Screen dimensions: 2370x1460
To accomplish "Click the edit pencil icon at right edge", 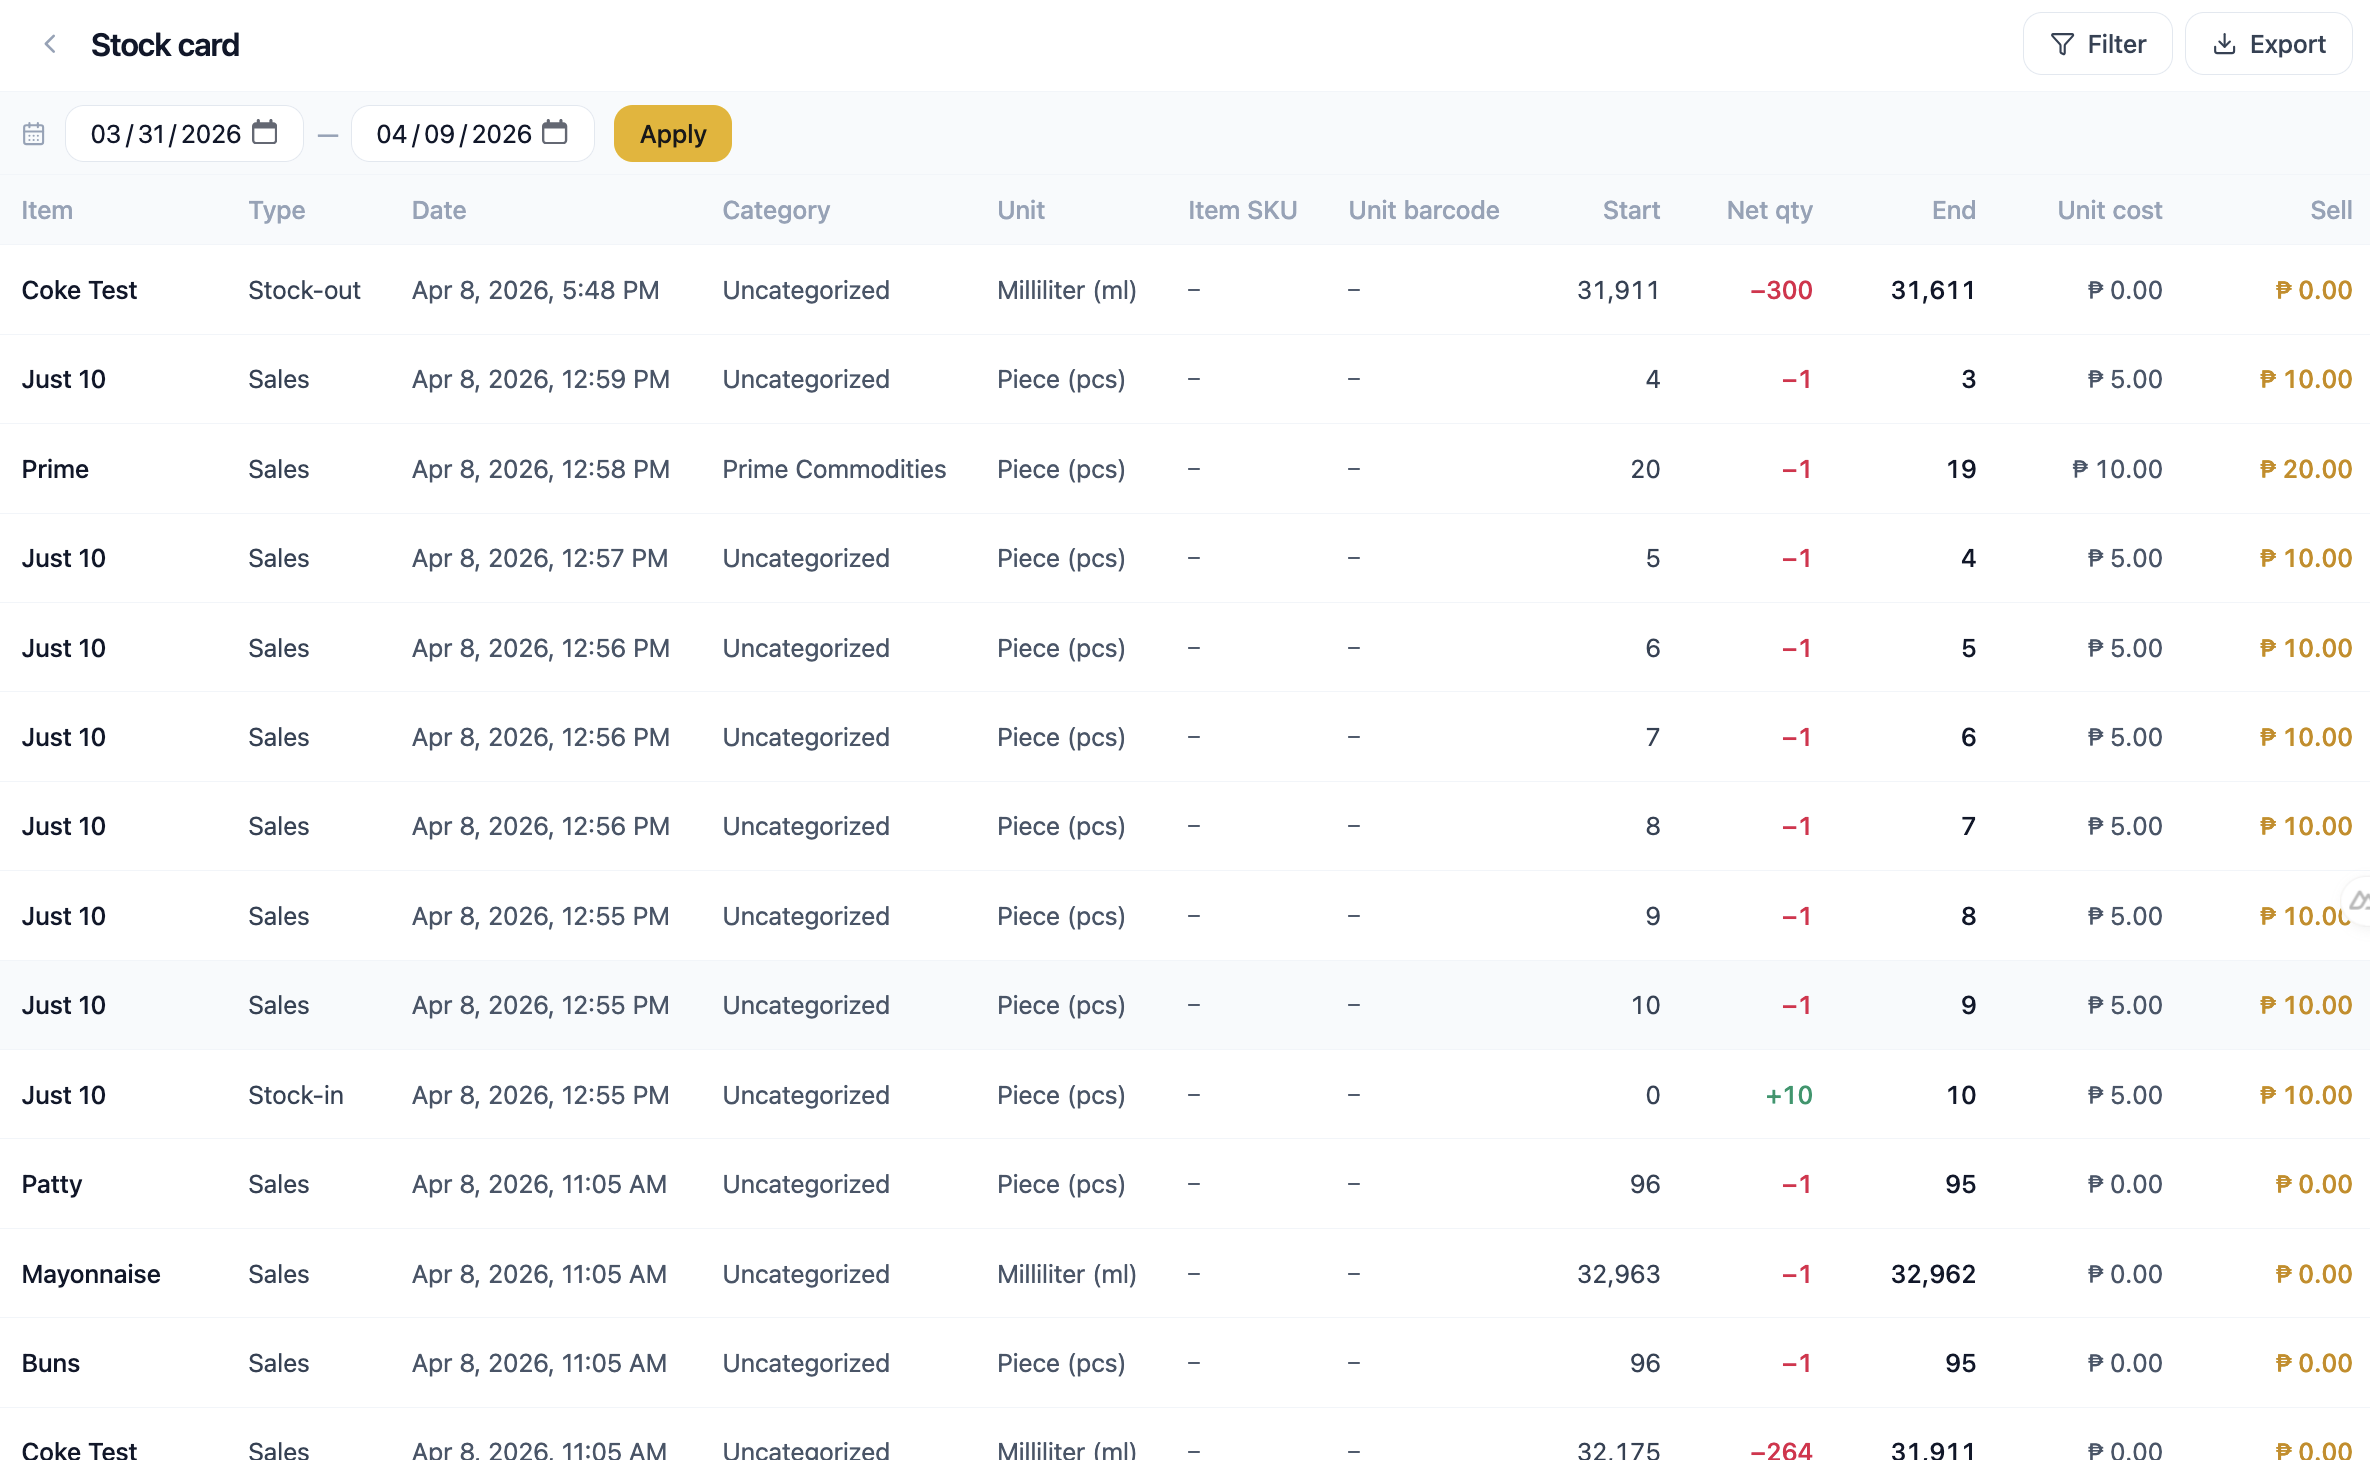I will tap(2359, 902).
